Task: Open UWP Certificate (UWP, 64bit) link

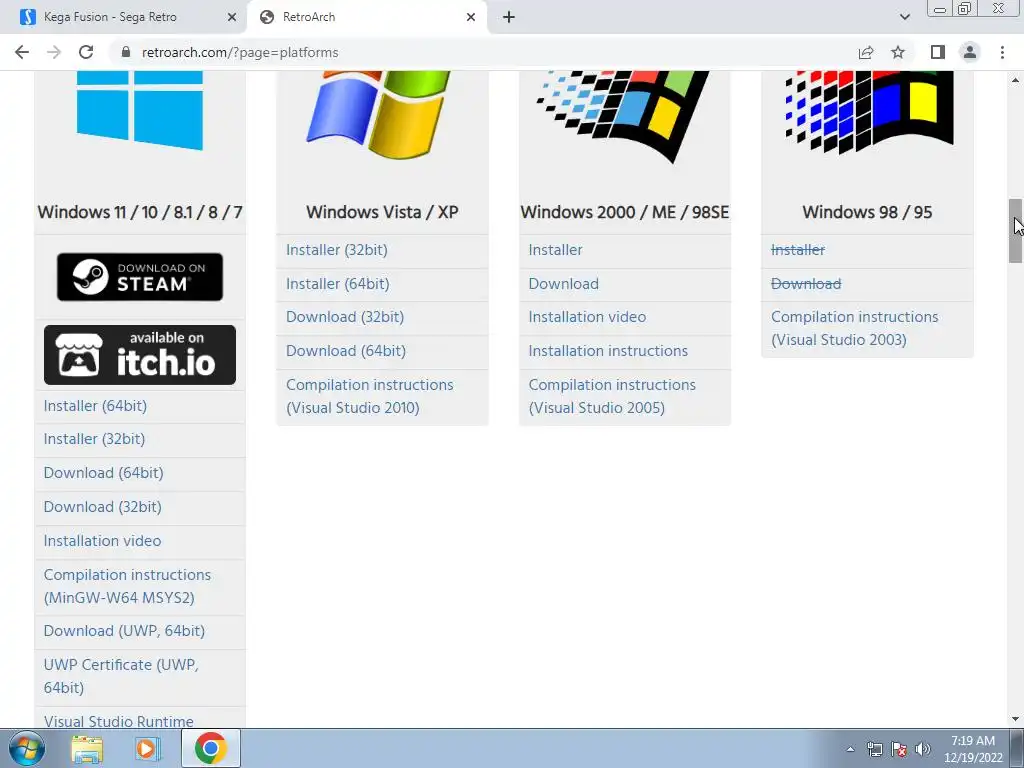Action: 121,676
